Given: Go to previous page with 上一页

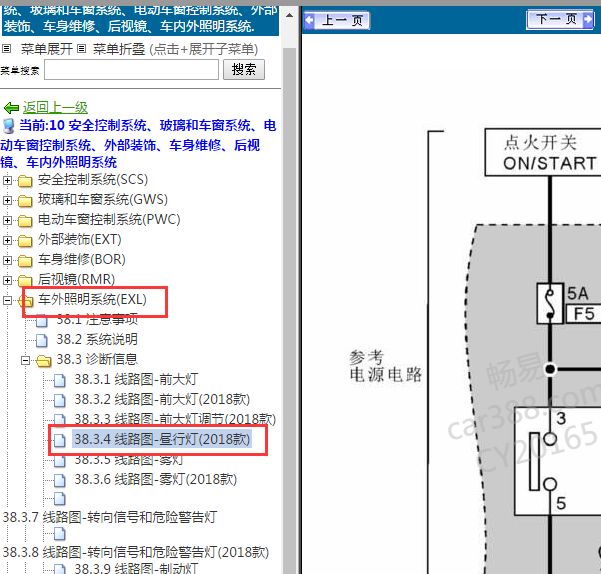Looking at the screenshot, I should click(x=337, y=20).
